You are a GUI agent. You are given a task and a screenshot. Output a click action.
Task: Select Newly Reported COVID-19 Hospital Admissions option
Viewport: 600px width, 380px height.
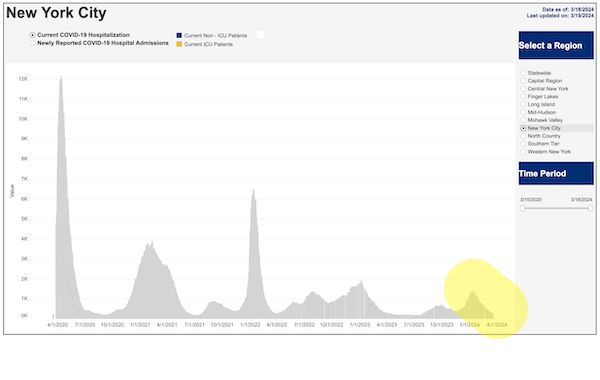click(x=33, y=43)
